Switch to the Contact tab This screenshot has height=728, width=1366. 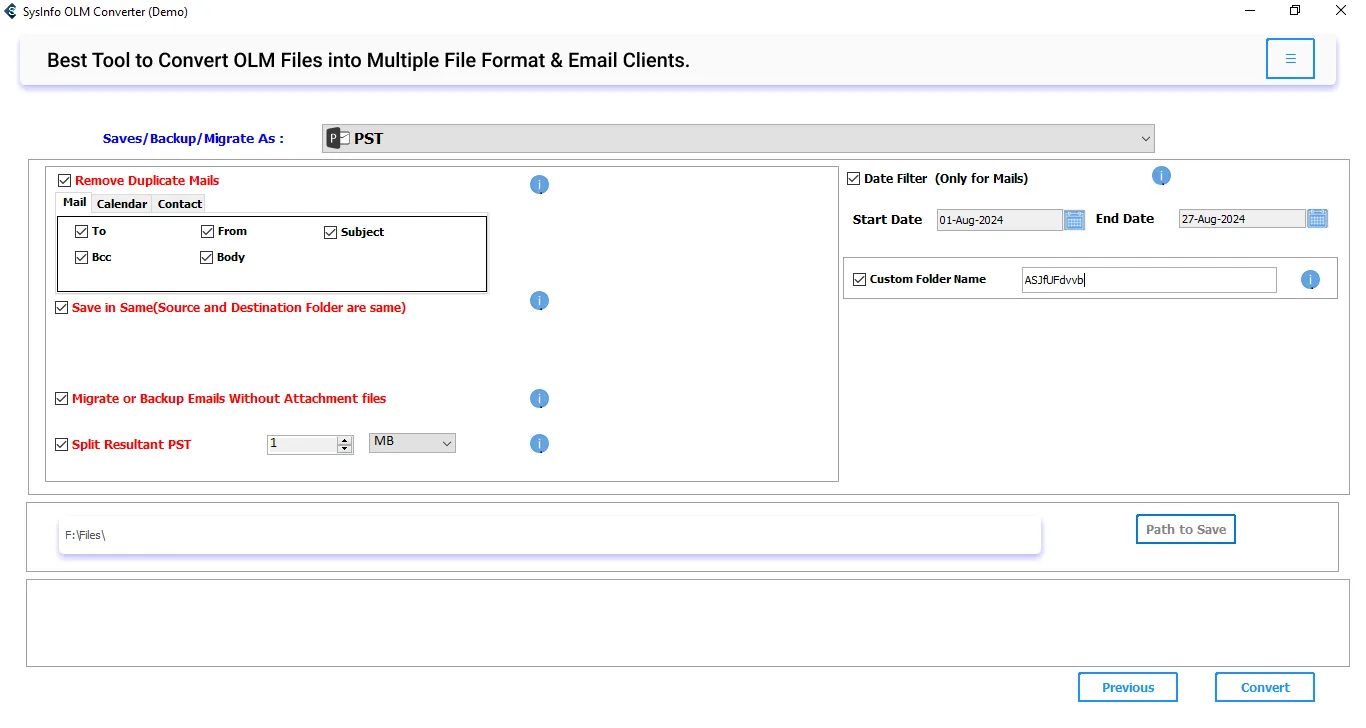pos(180,204)
